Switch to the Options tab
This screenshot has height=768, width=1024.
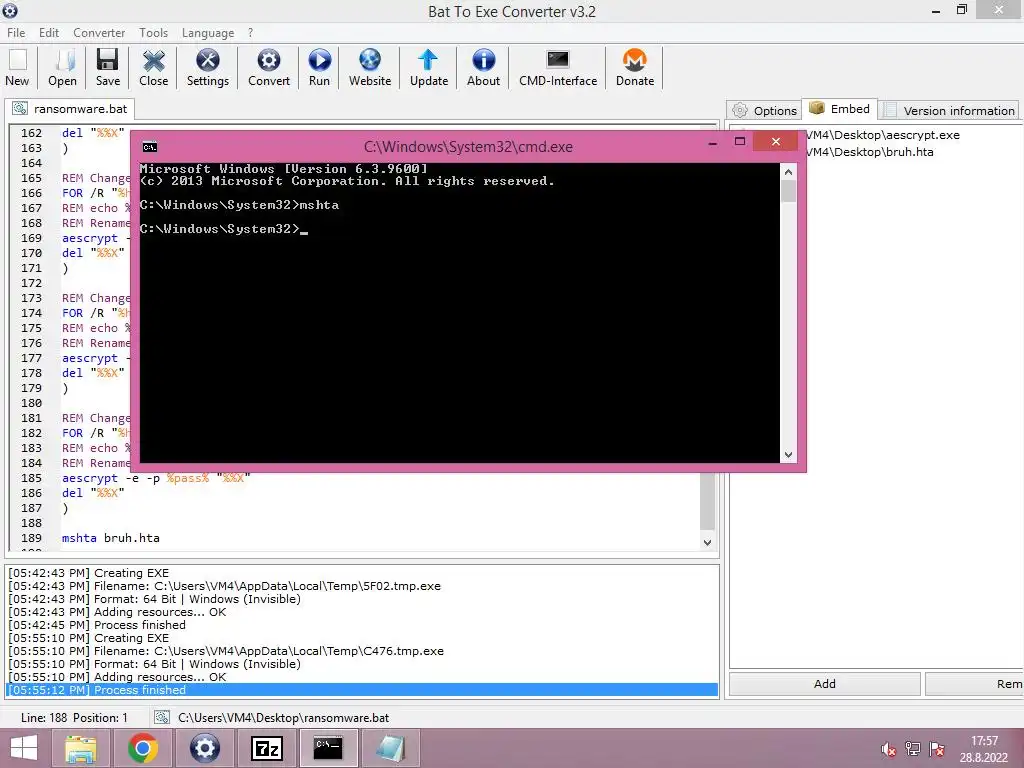click(x=764, y=110)
